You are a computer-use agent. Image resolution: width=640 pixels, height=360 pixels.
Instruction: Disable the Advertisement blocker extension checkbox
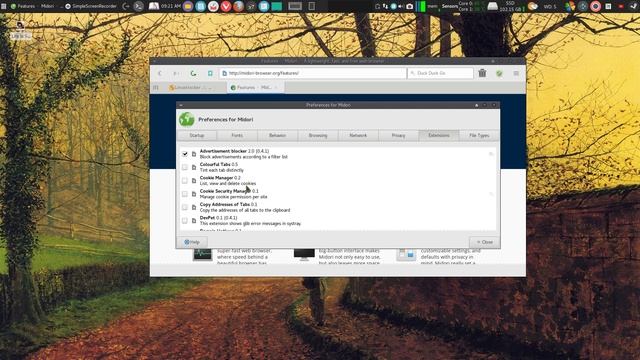185,154
